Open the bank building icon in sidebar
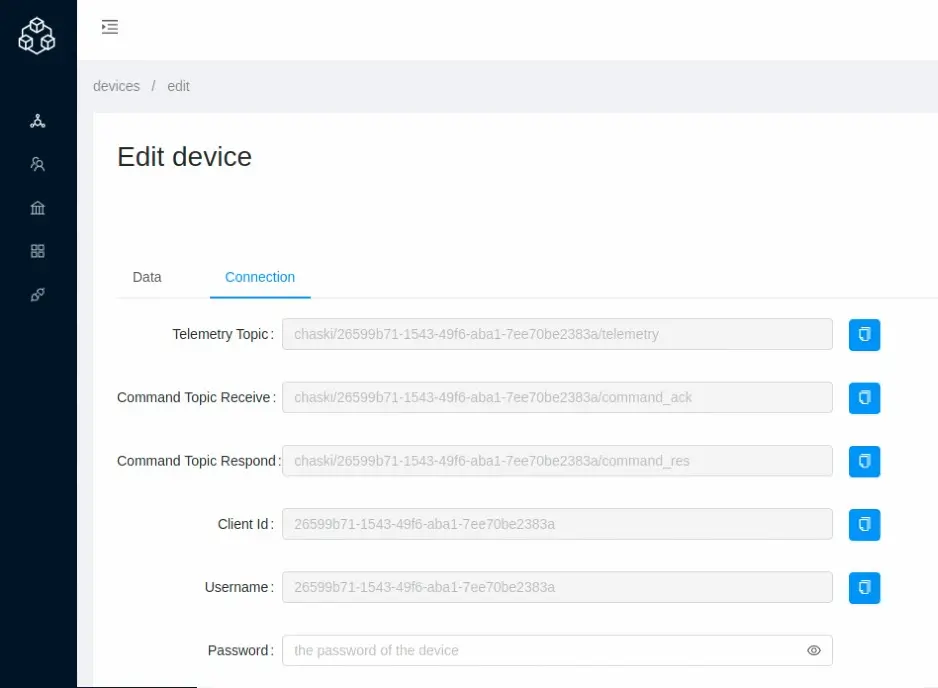 [x=38, y=208]
